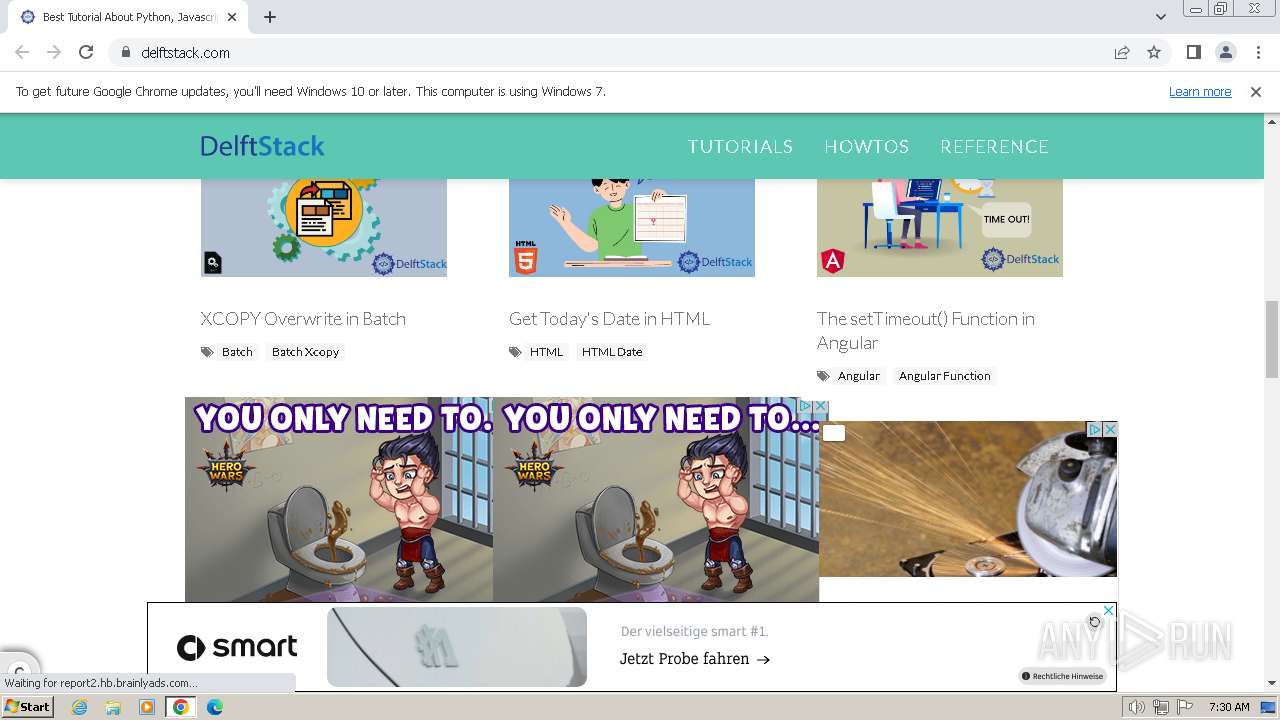Open media player taskbar icon
The width and height of the screenshot is (1280, 720).
pos(147,707)
